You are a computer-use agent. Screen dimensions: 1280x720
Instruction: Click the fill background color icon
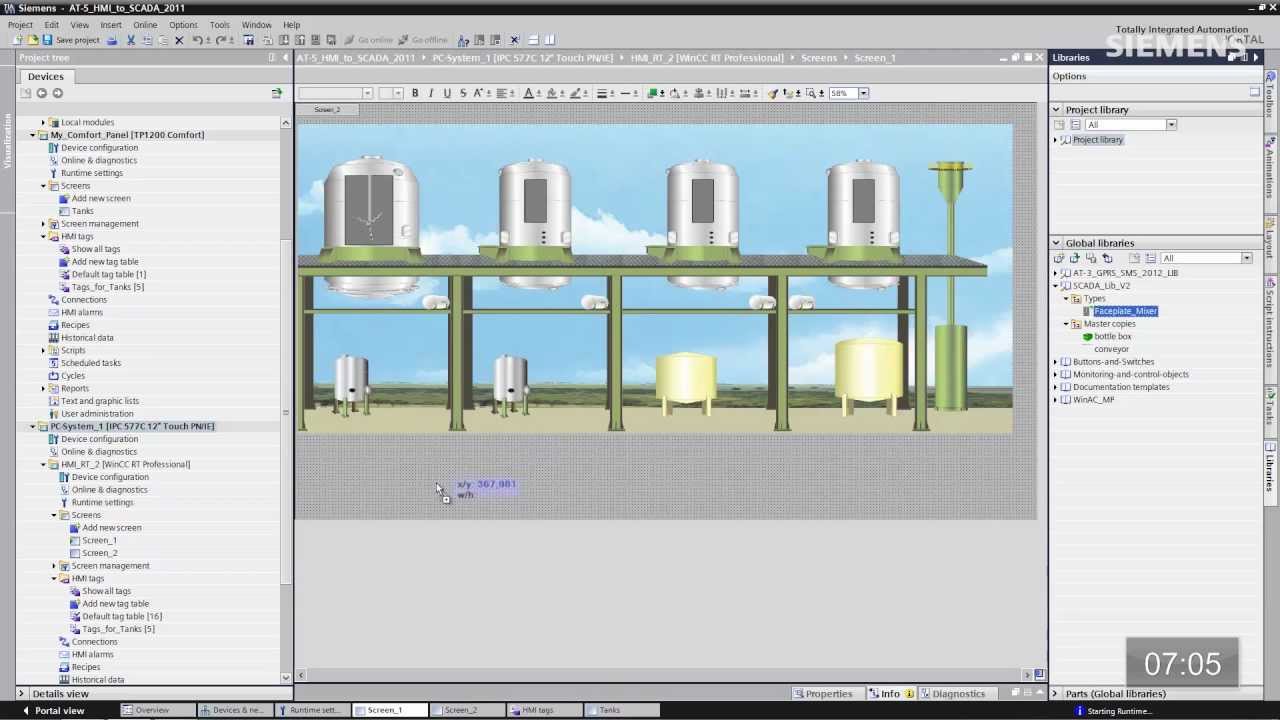click(x=551, y=93)
